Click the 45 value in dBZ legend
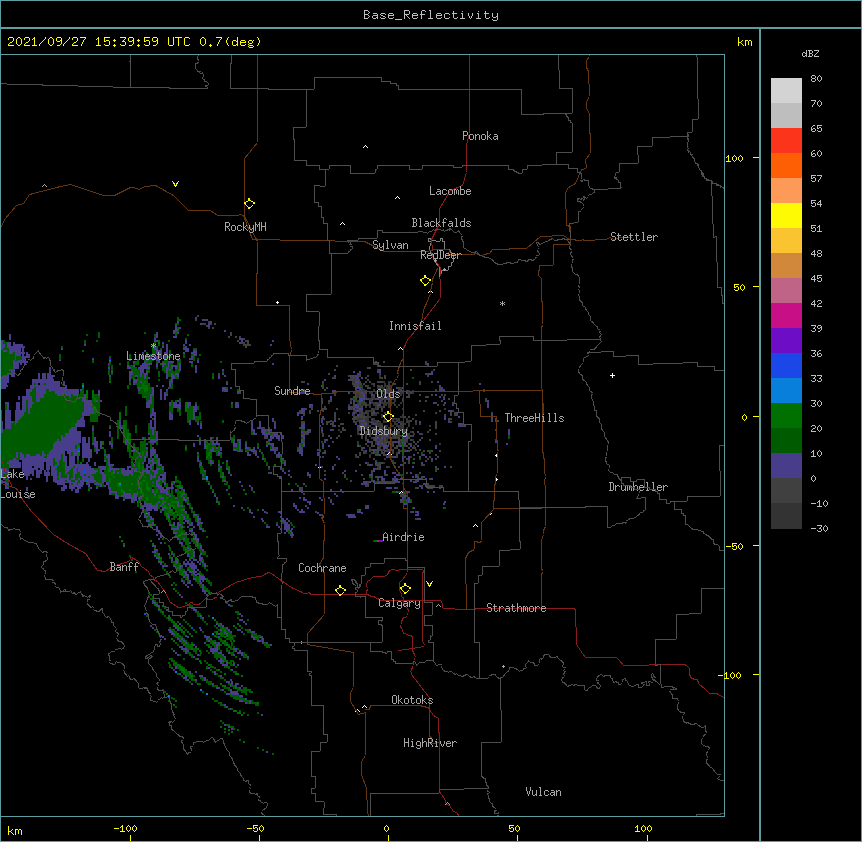 click(x=816, y=279)
